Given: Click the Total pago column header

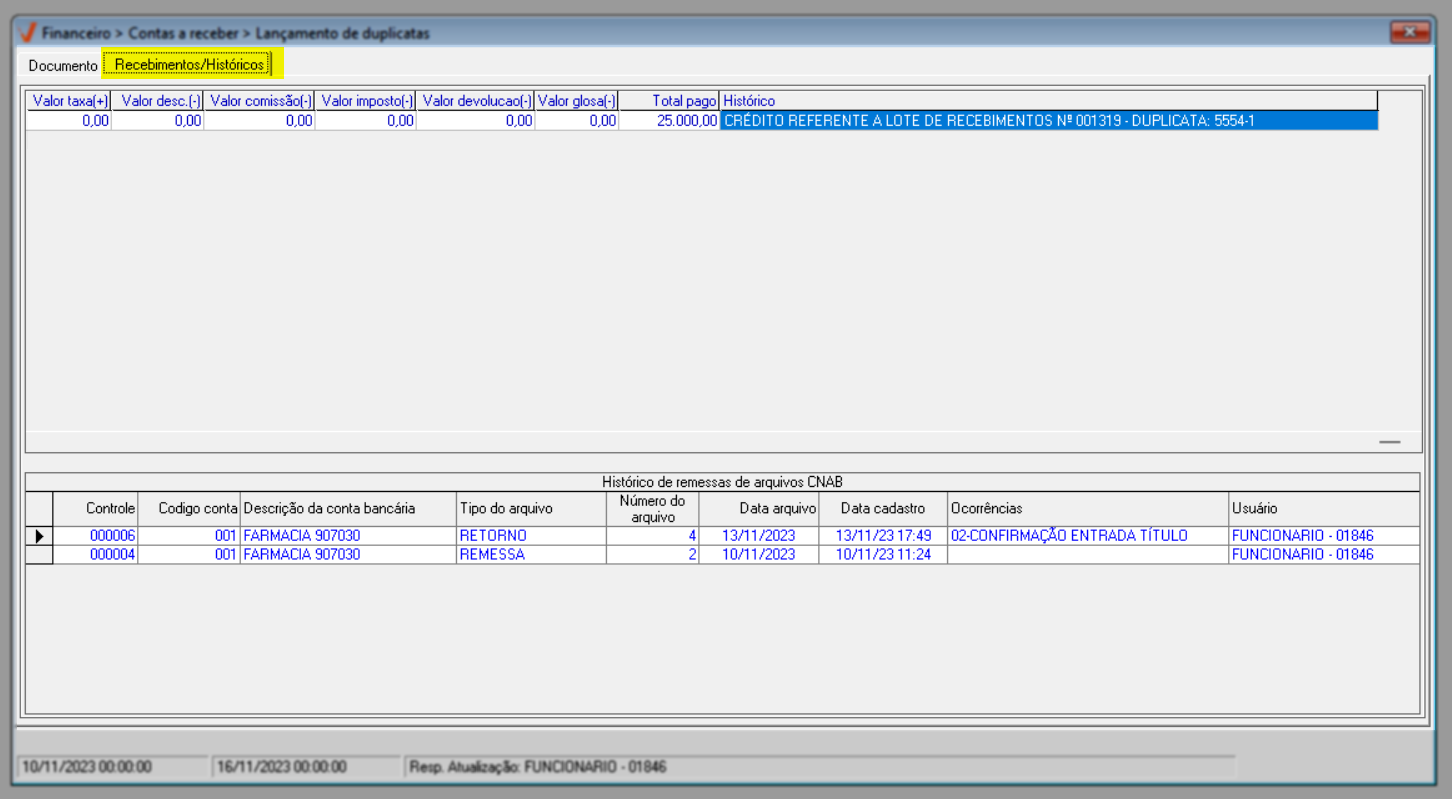Looking at the screenshot, I should click(669, 101).
